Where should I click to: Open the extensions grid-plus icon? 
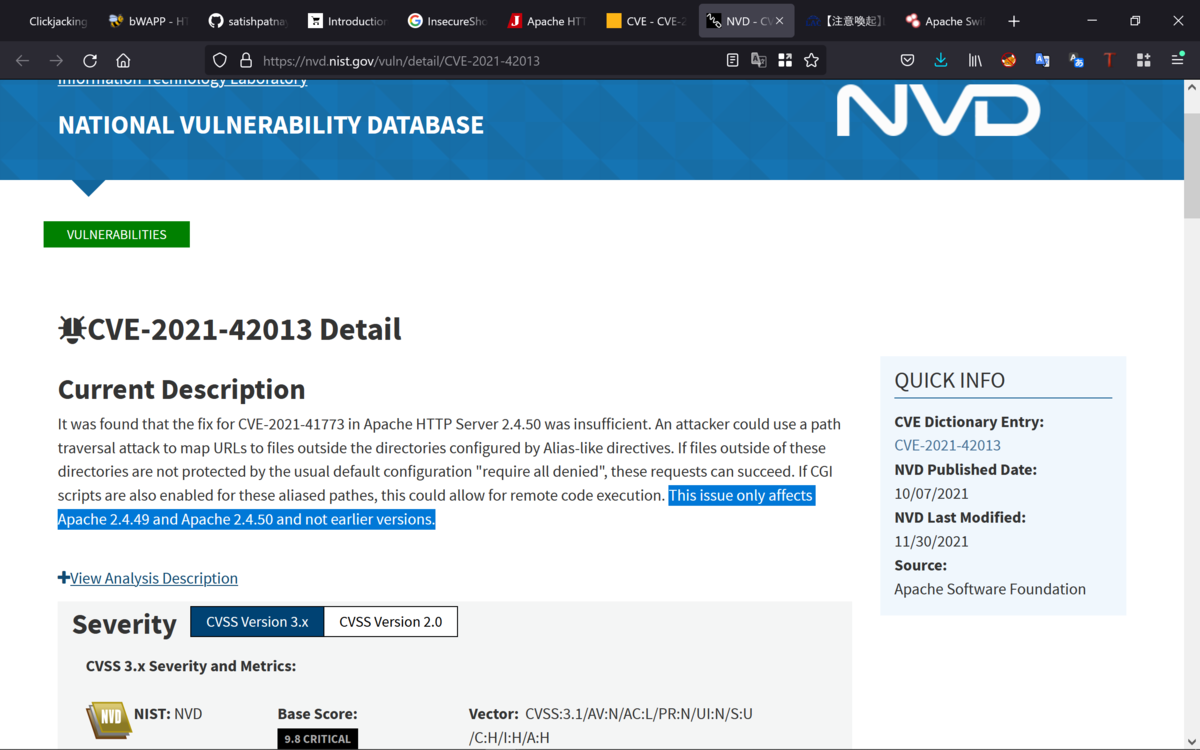pos(1143,61)
